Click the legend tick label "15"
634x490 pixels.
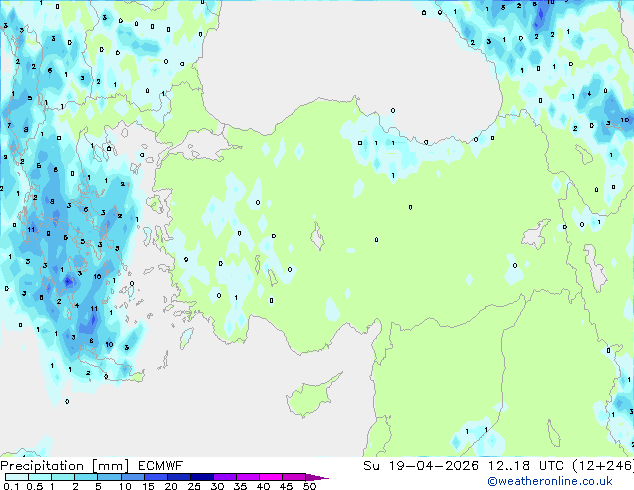[x=148, y=486]
